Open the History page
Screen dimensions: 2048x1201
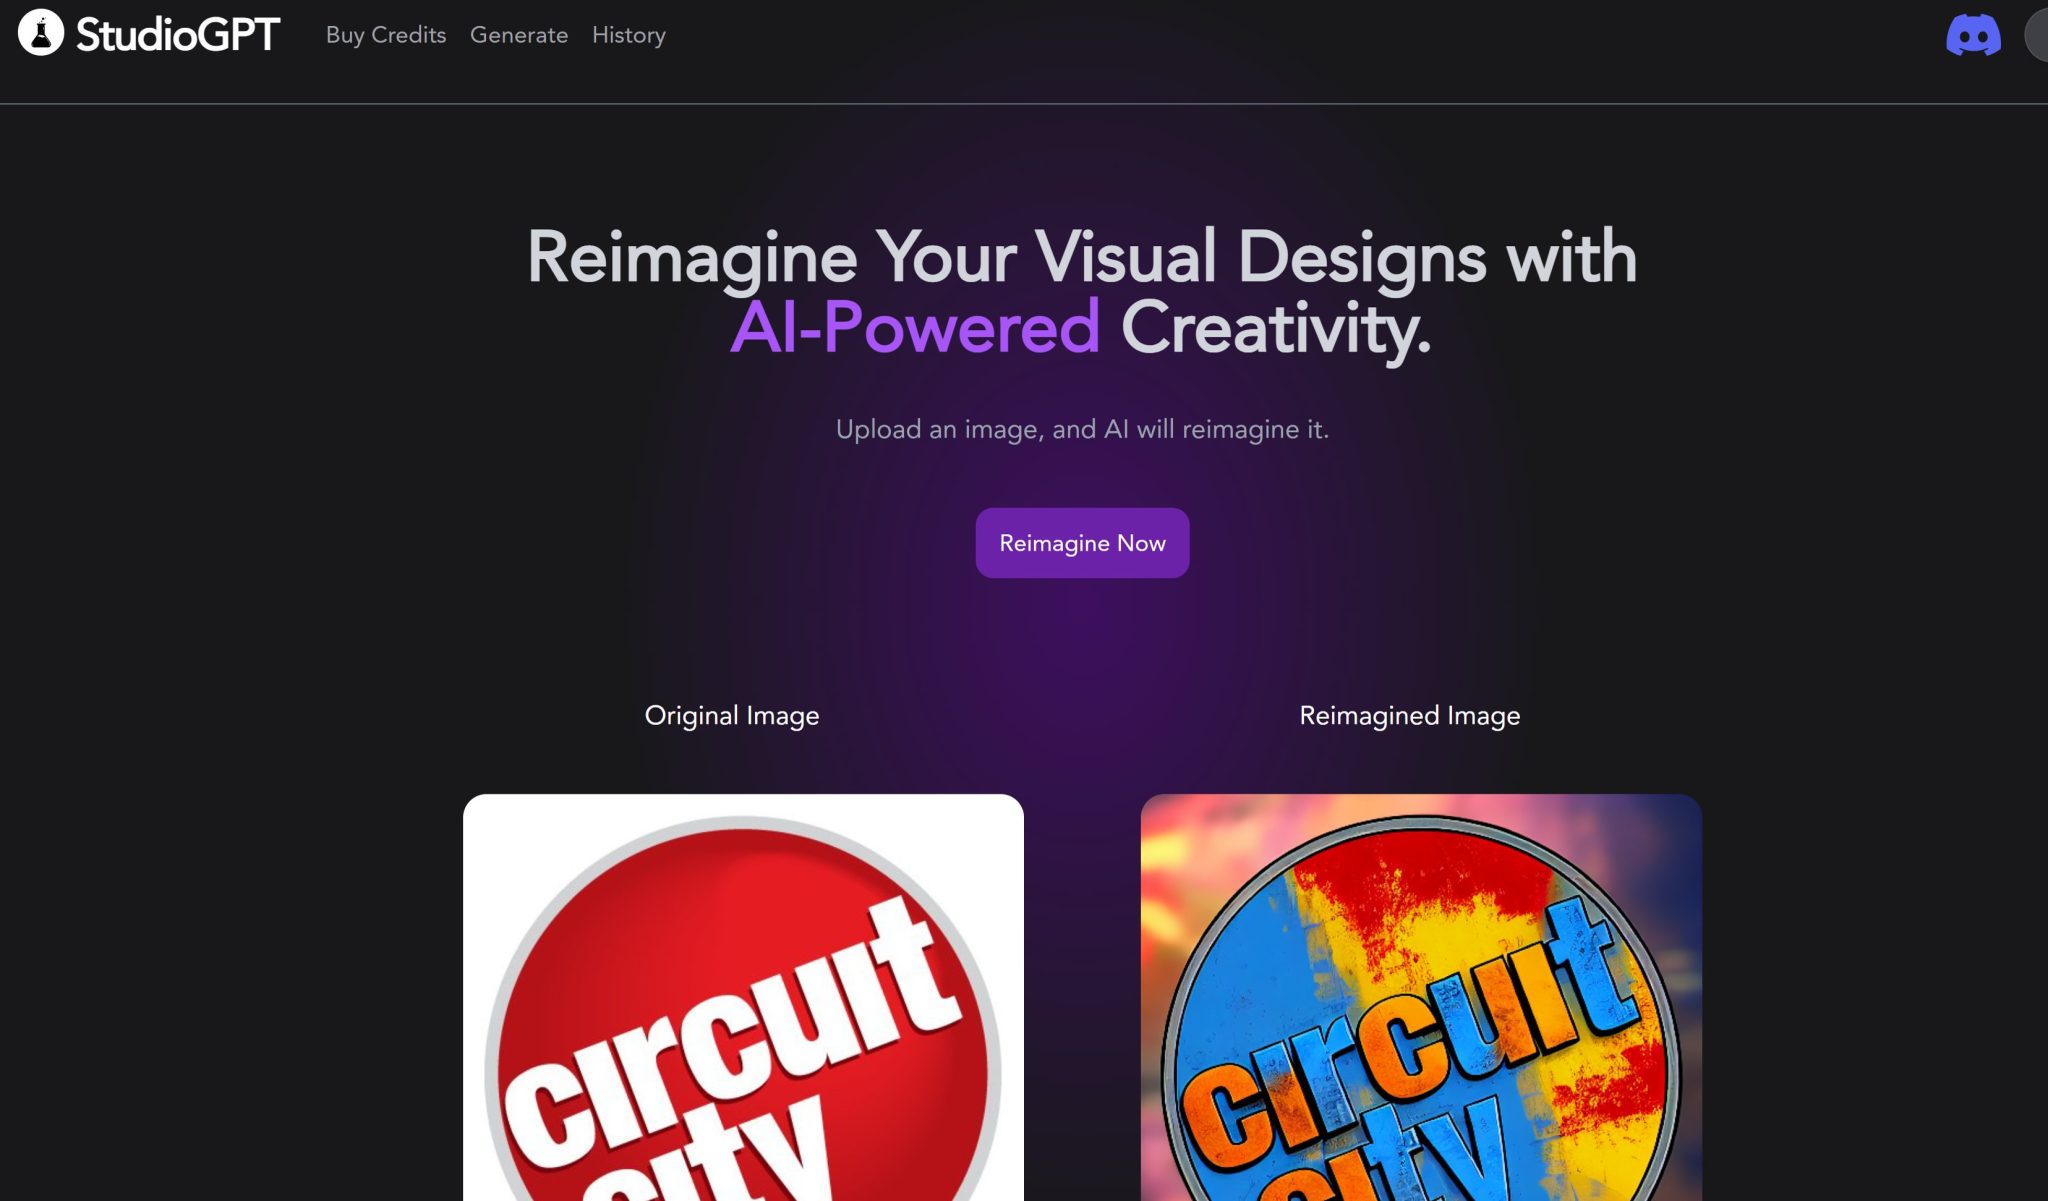(629, 35)
